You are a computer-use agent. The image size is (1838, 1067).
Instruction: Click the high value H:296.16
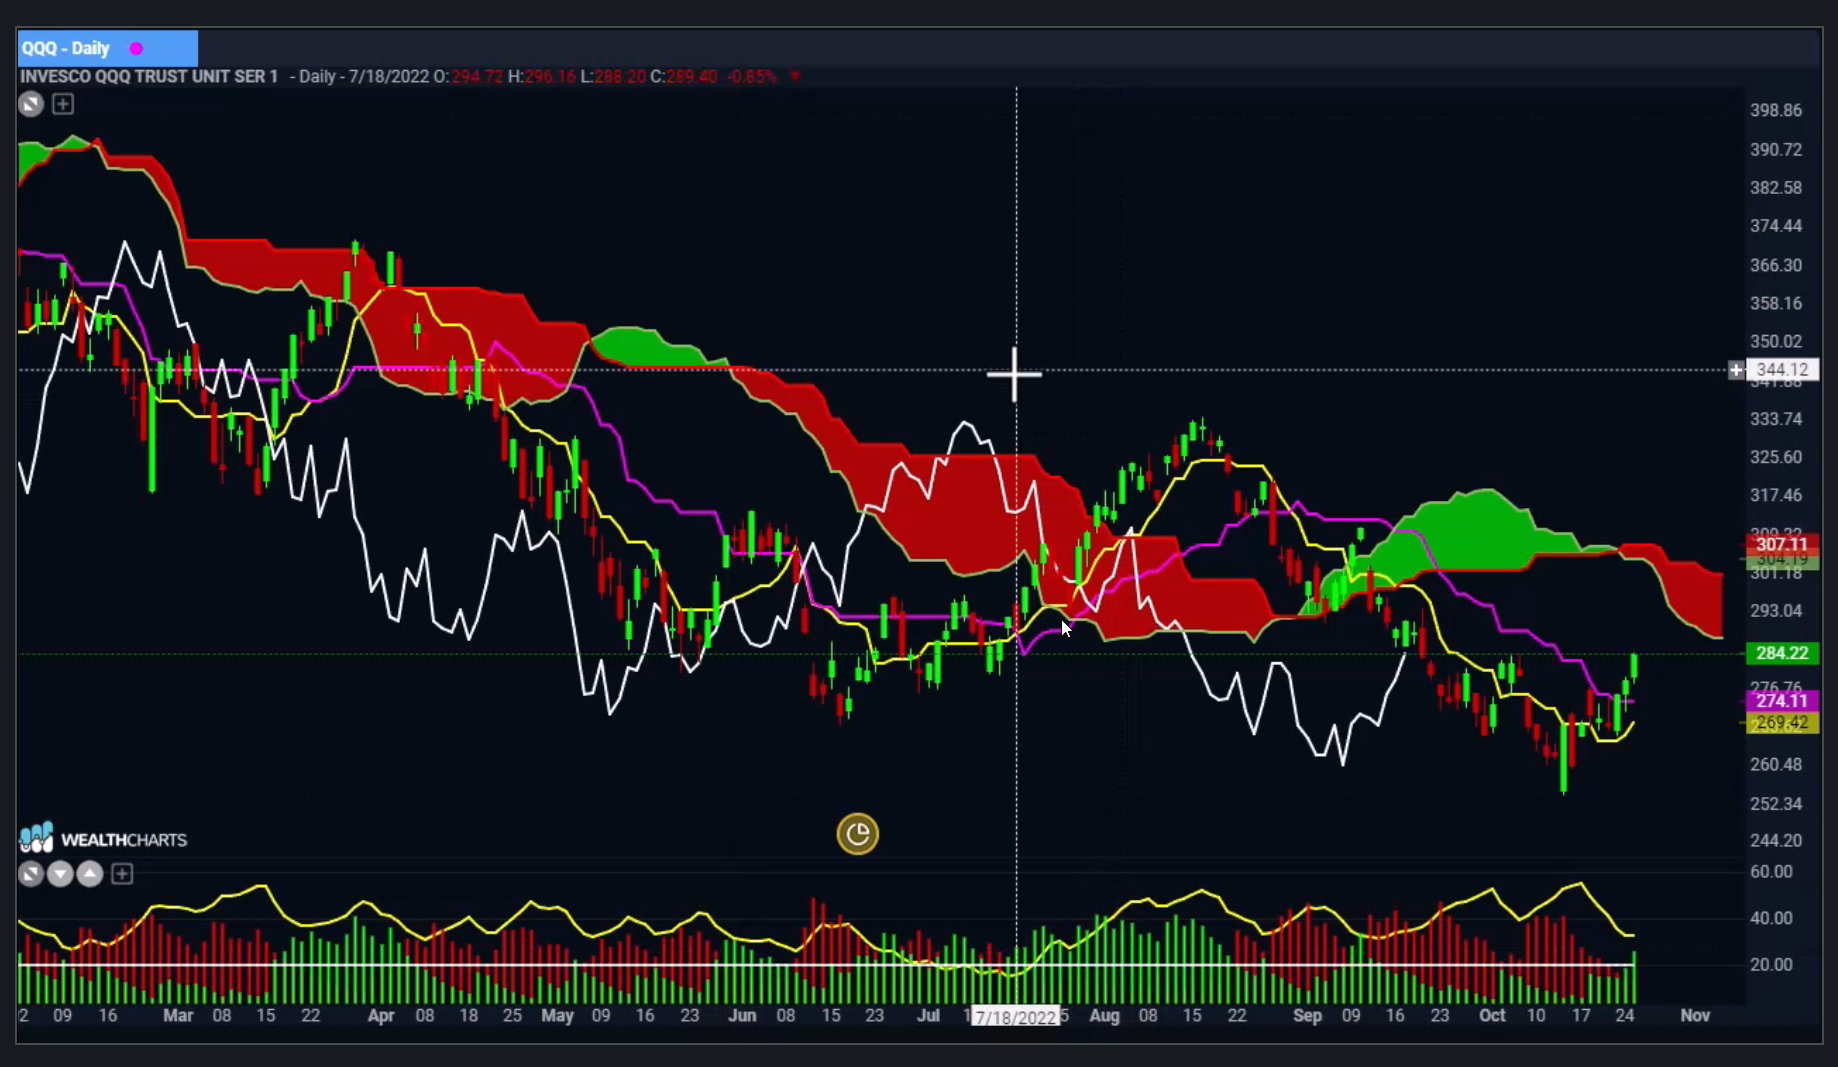542,76
